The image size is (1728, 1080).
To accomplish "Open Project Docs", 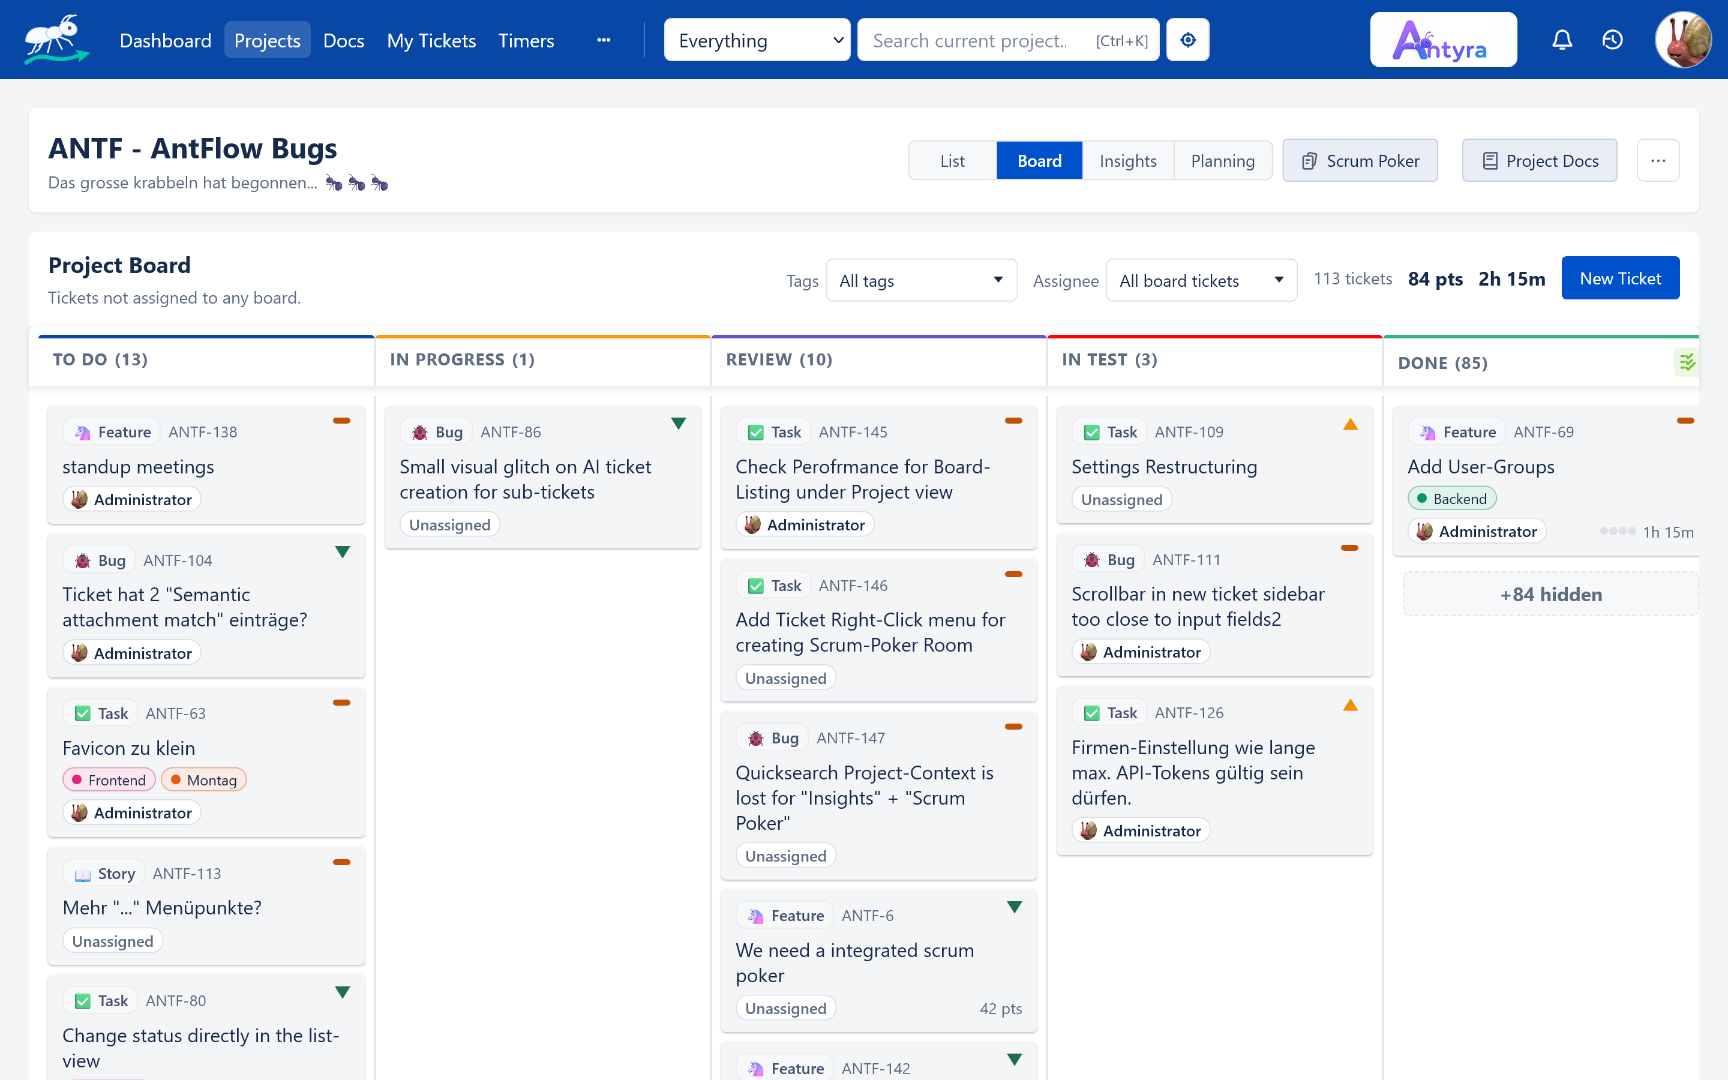I will click(x=1540, y=161).
